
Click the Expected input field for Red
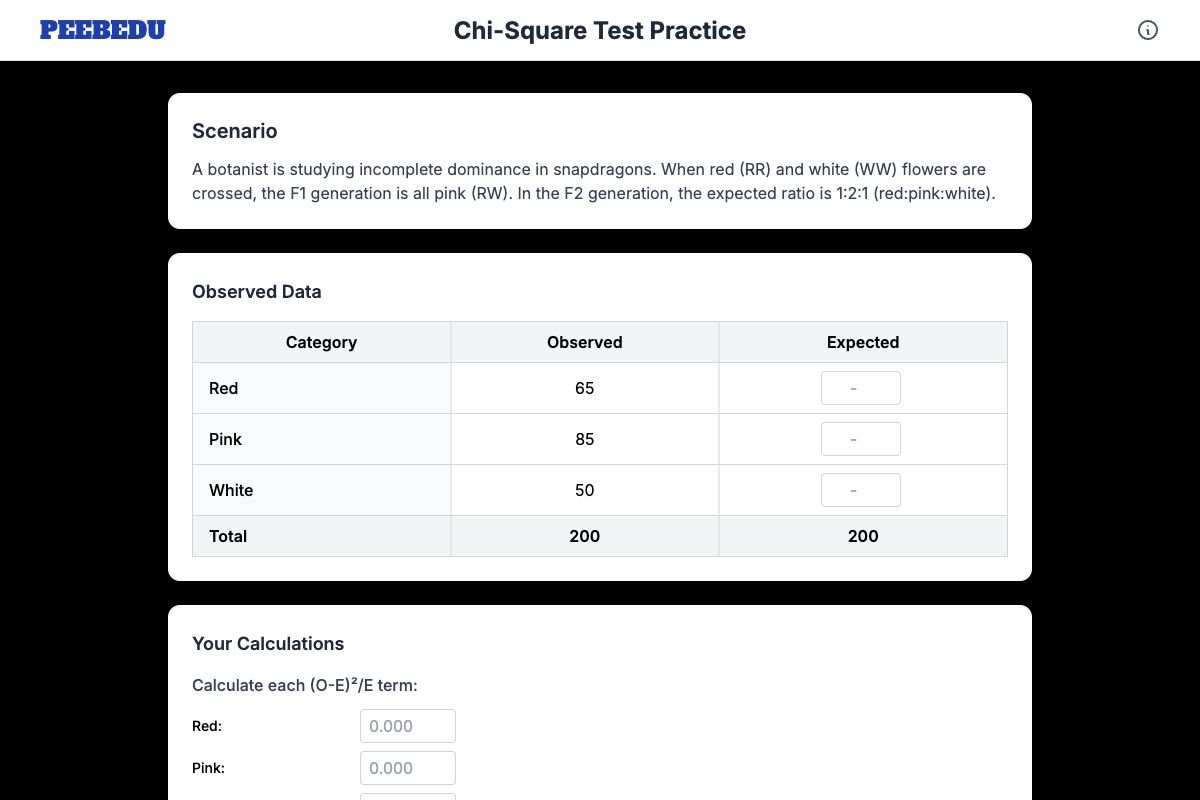click(x=861, y=388)
